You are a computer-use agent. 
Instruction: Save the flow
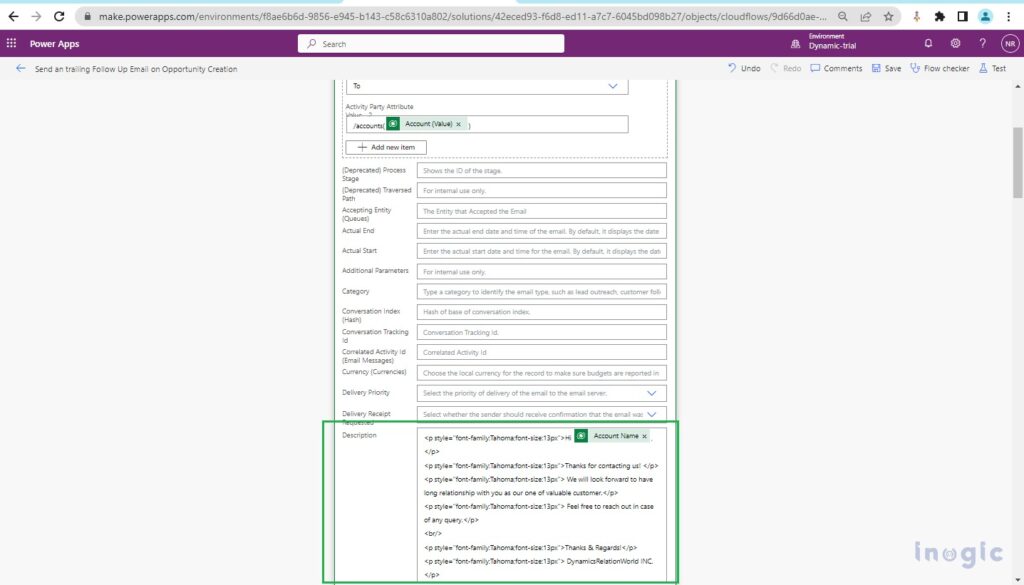[x=886, y=68]
